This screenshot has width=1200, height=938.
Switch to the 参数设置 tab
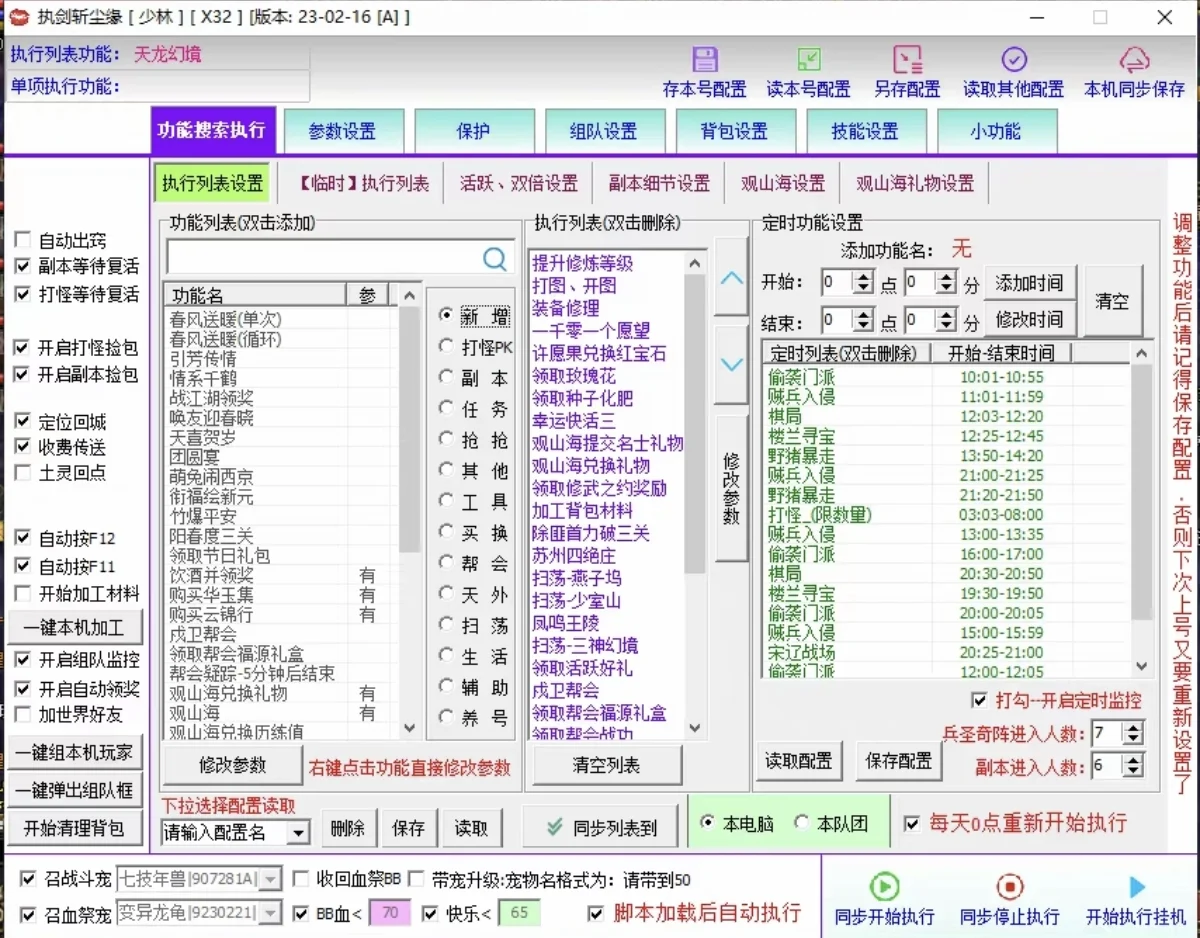[x=345, y=131]
